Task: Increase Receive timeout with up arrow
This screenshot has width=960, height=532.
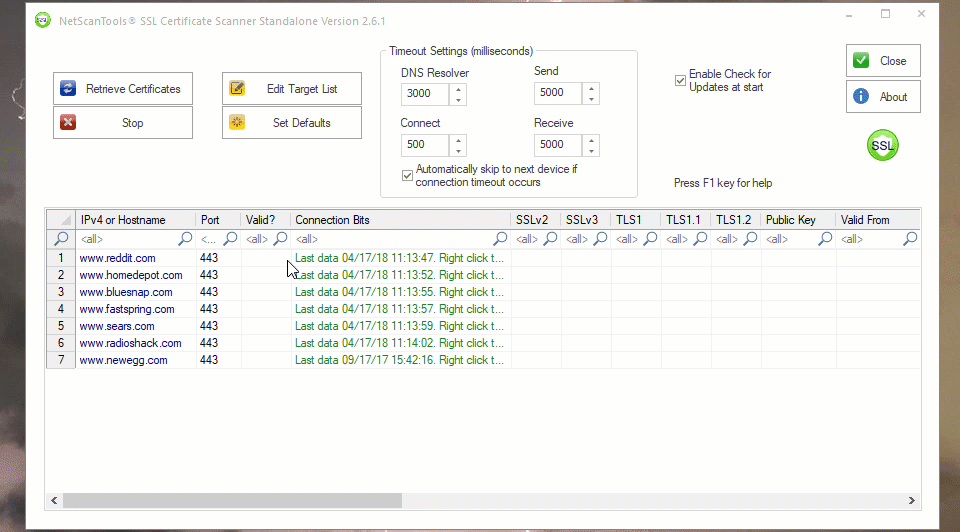Action: click(591, 140)
